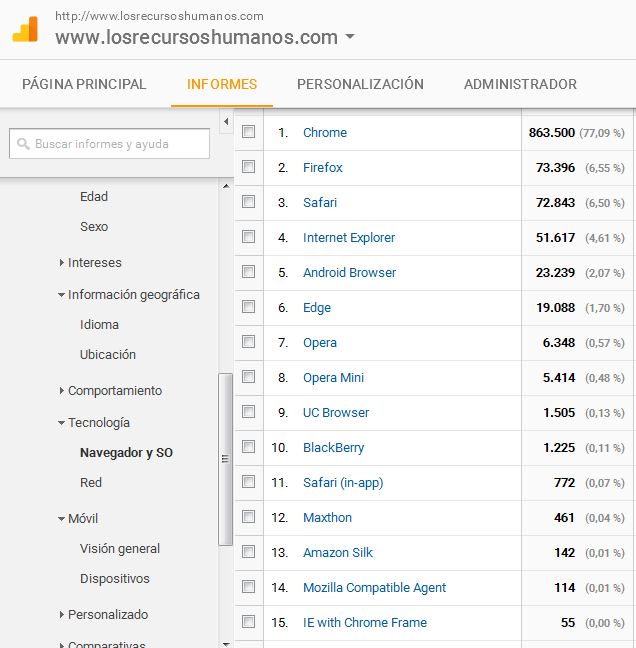
Task: Collapse the sidebar with the left arrow
Action: pos(226,122)
